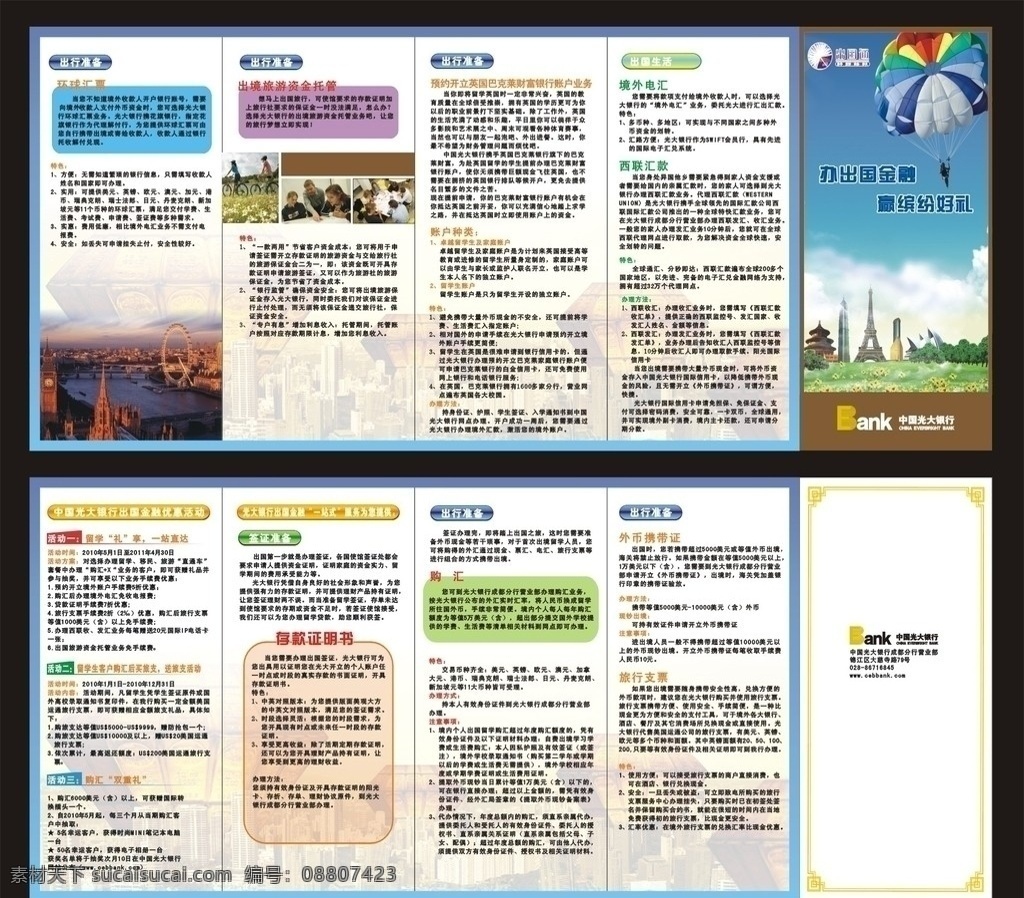Viewport: 1024px width, 898px height.
Task: Click the phone number 028-86716845
Action: (872, 668)
